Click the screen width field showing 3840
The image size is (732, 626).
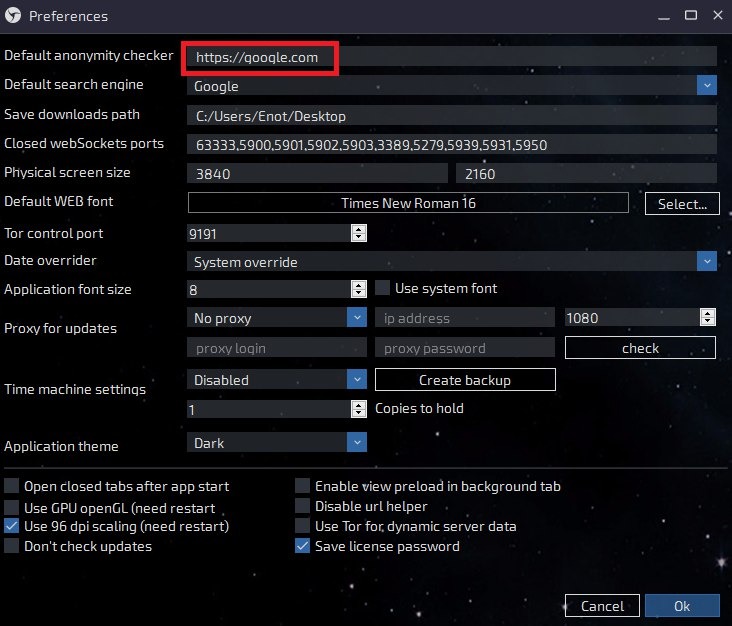317,174
